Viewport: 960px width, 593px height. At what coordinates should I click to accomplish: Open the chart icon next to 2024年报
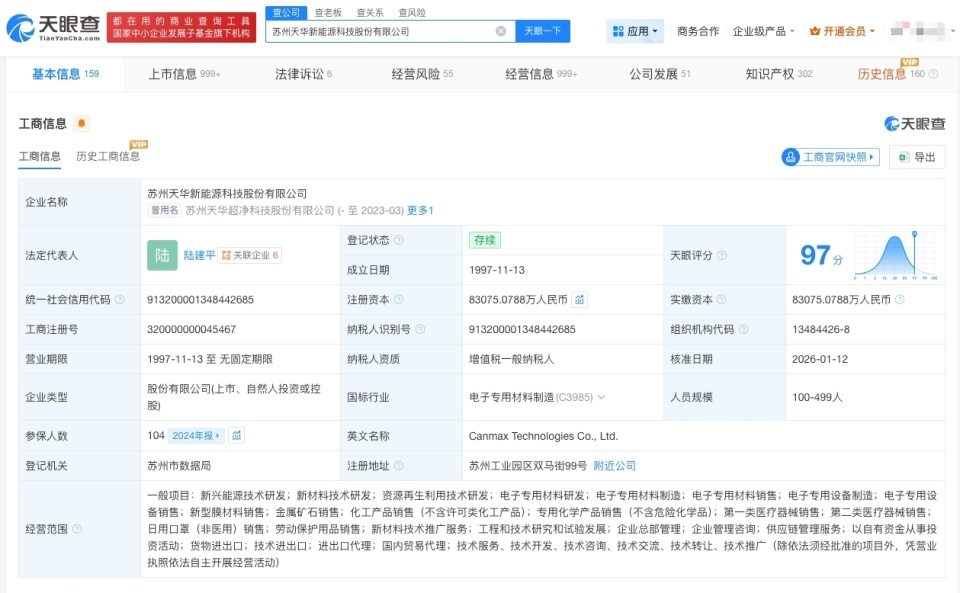click(236, 436)
